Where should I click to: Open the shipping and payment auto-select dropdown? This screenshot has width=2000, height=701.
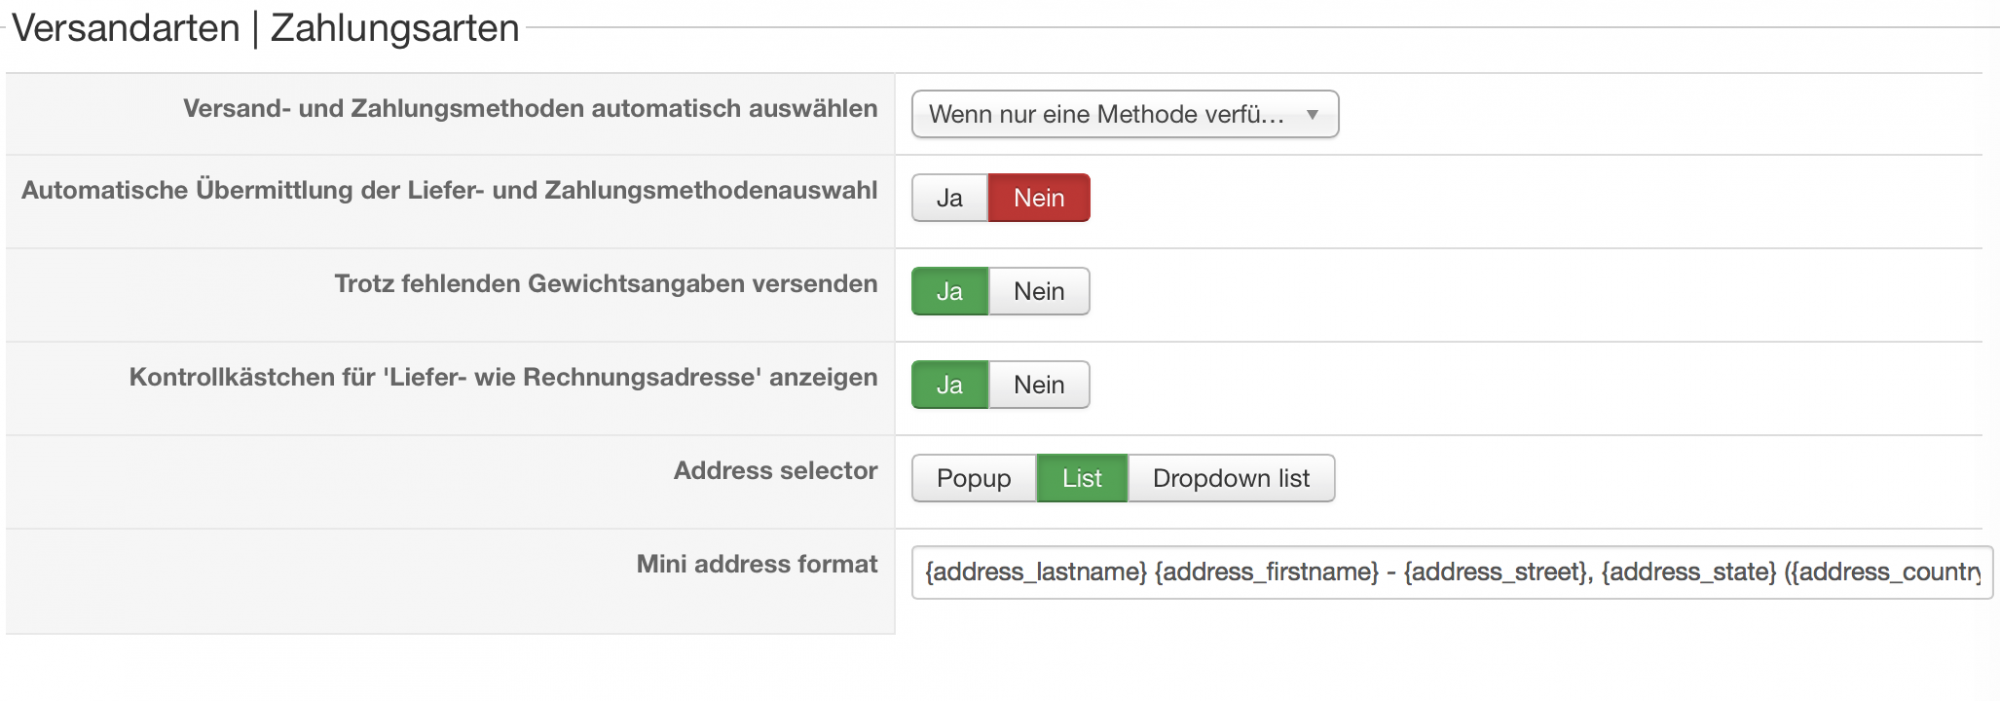[1106, 115]
